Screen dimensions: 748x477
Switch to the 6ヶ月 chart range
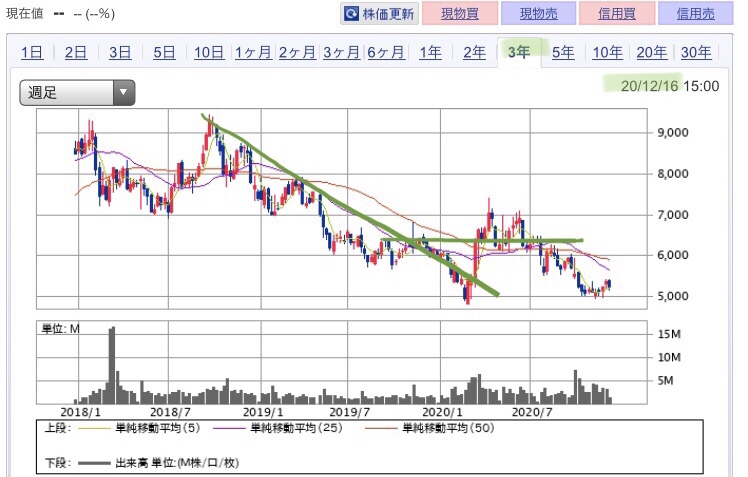(386, 52)
